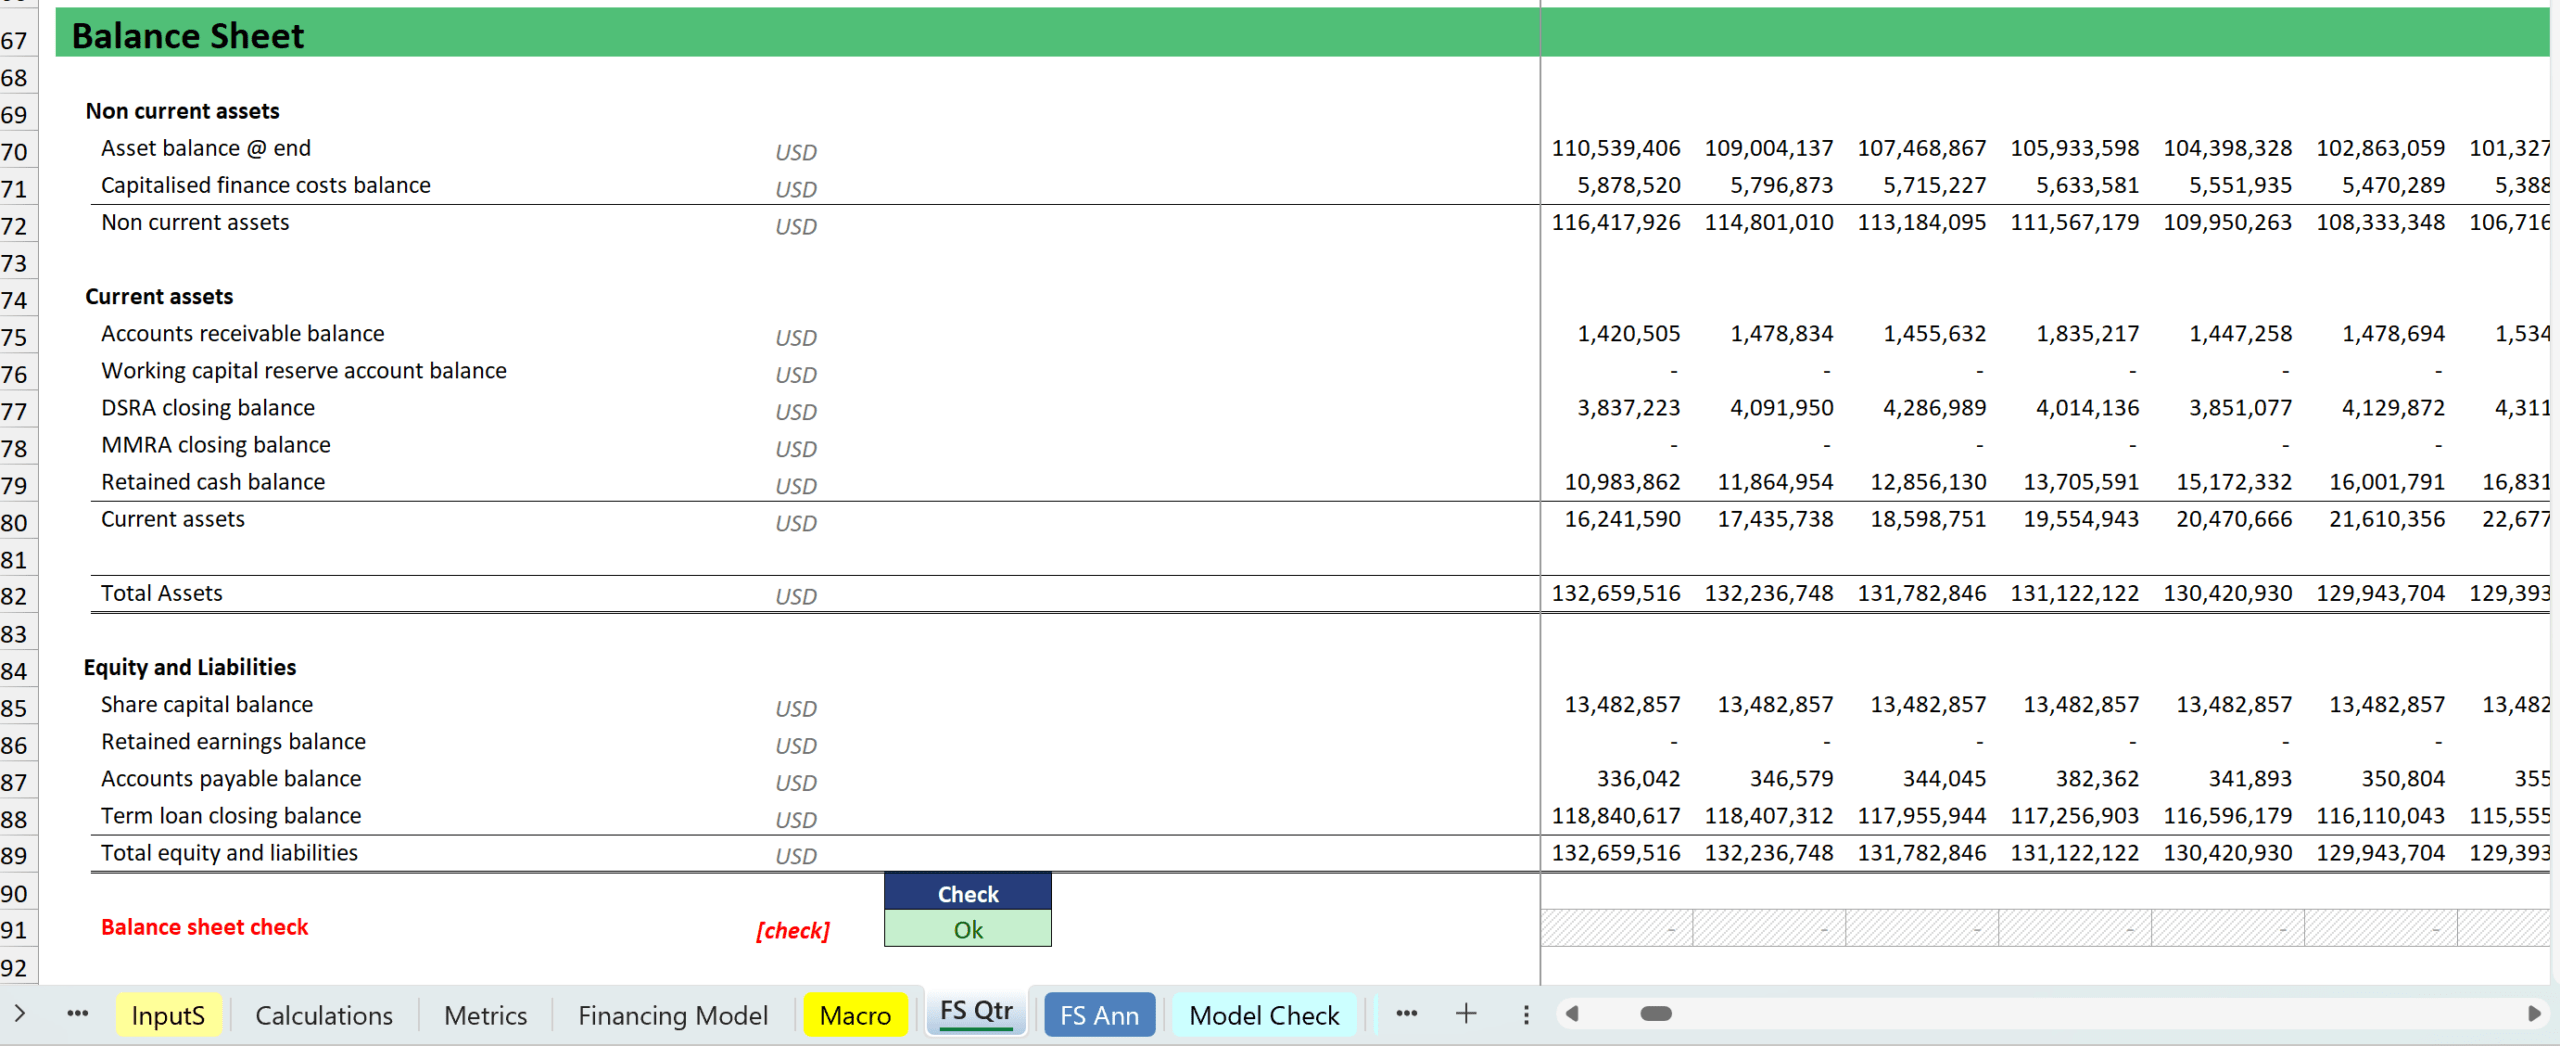Click the horizontal scrollbar thumb

tap(1656, 1014)
